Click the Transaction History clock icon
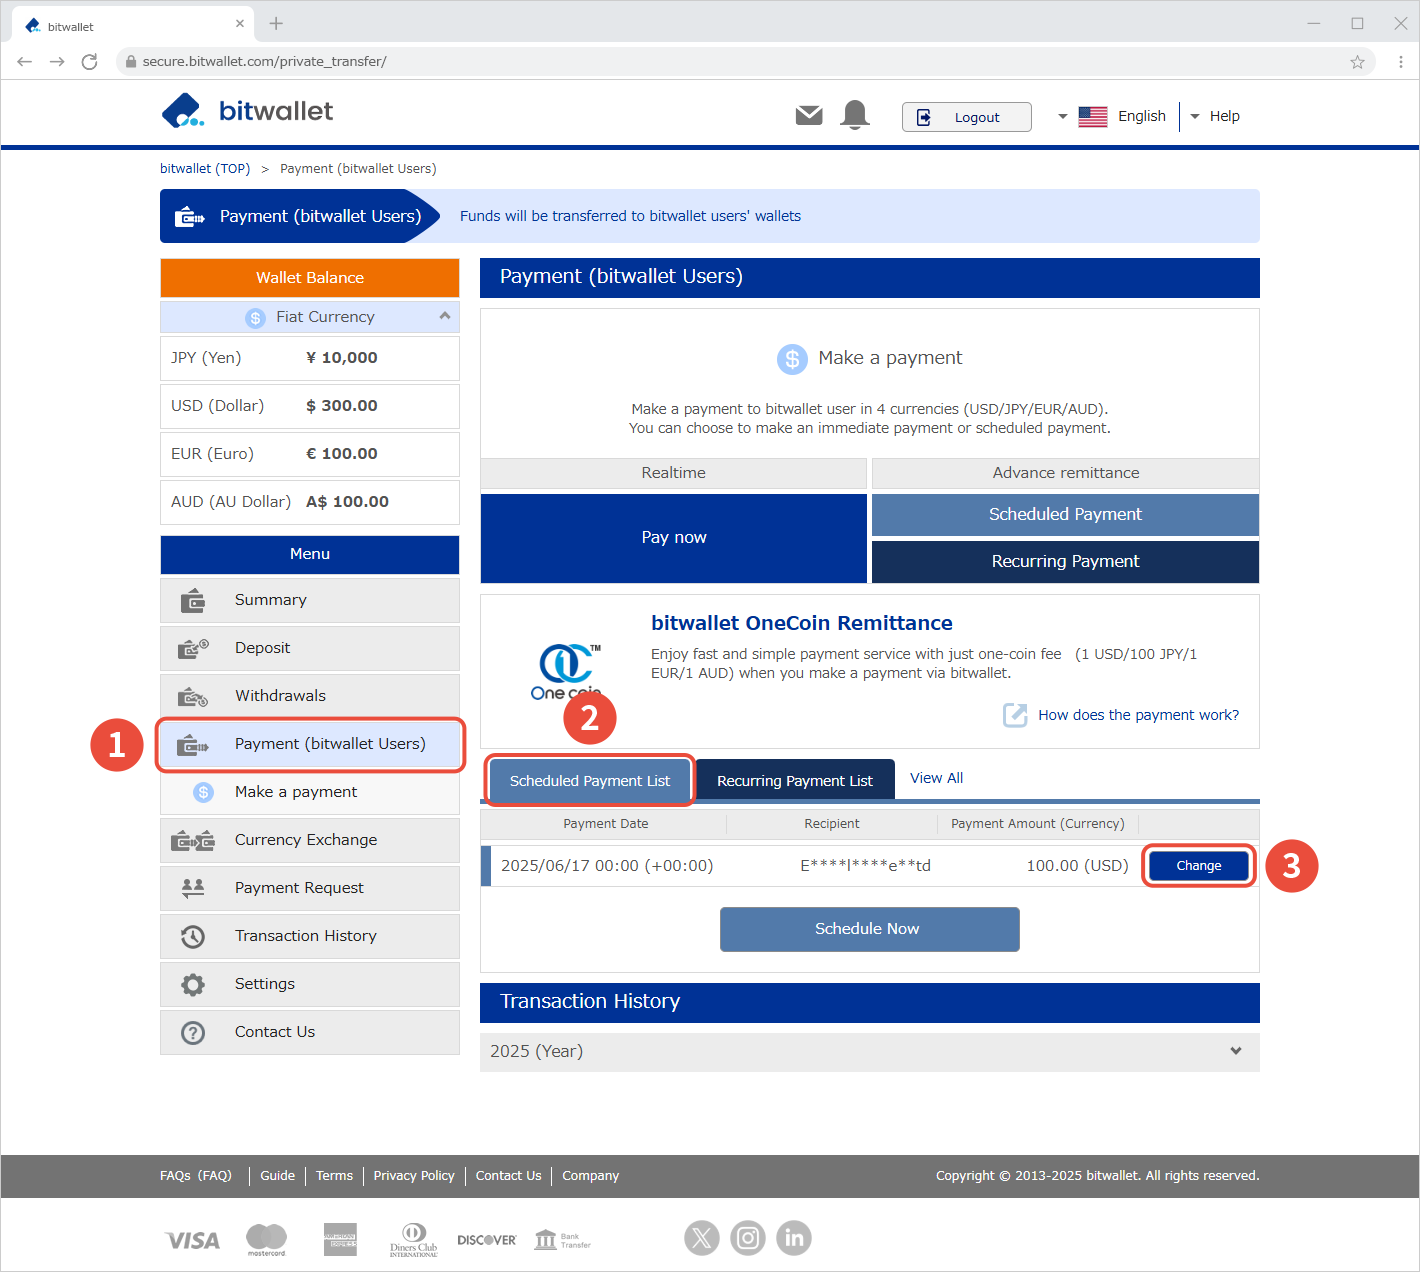1420x1272 pixels. (x=193, y=937)
